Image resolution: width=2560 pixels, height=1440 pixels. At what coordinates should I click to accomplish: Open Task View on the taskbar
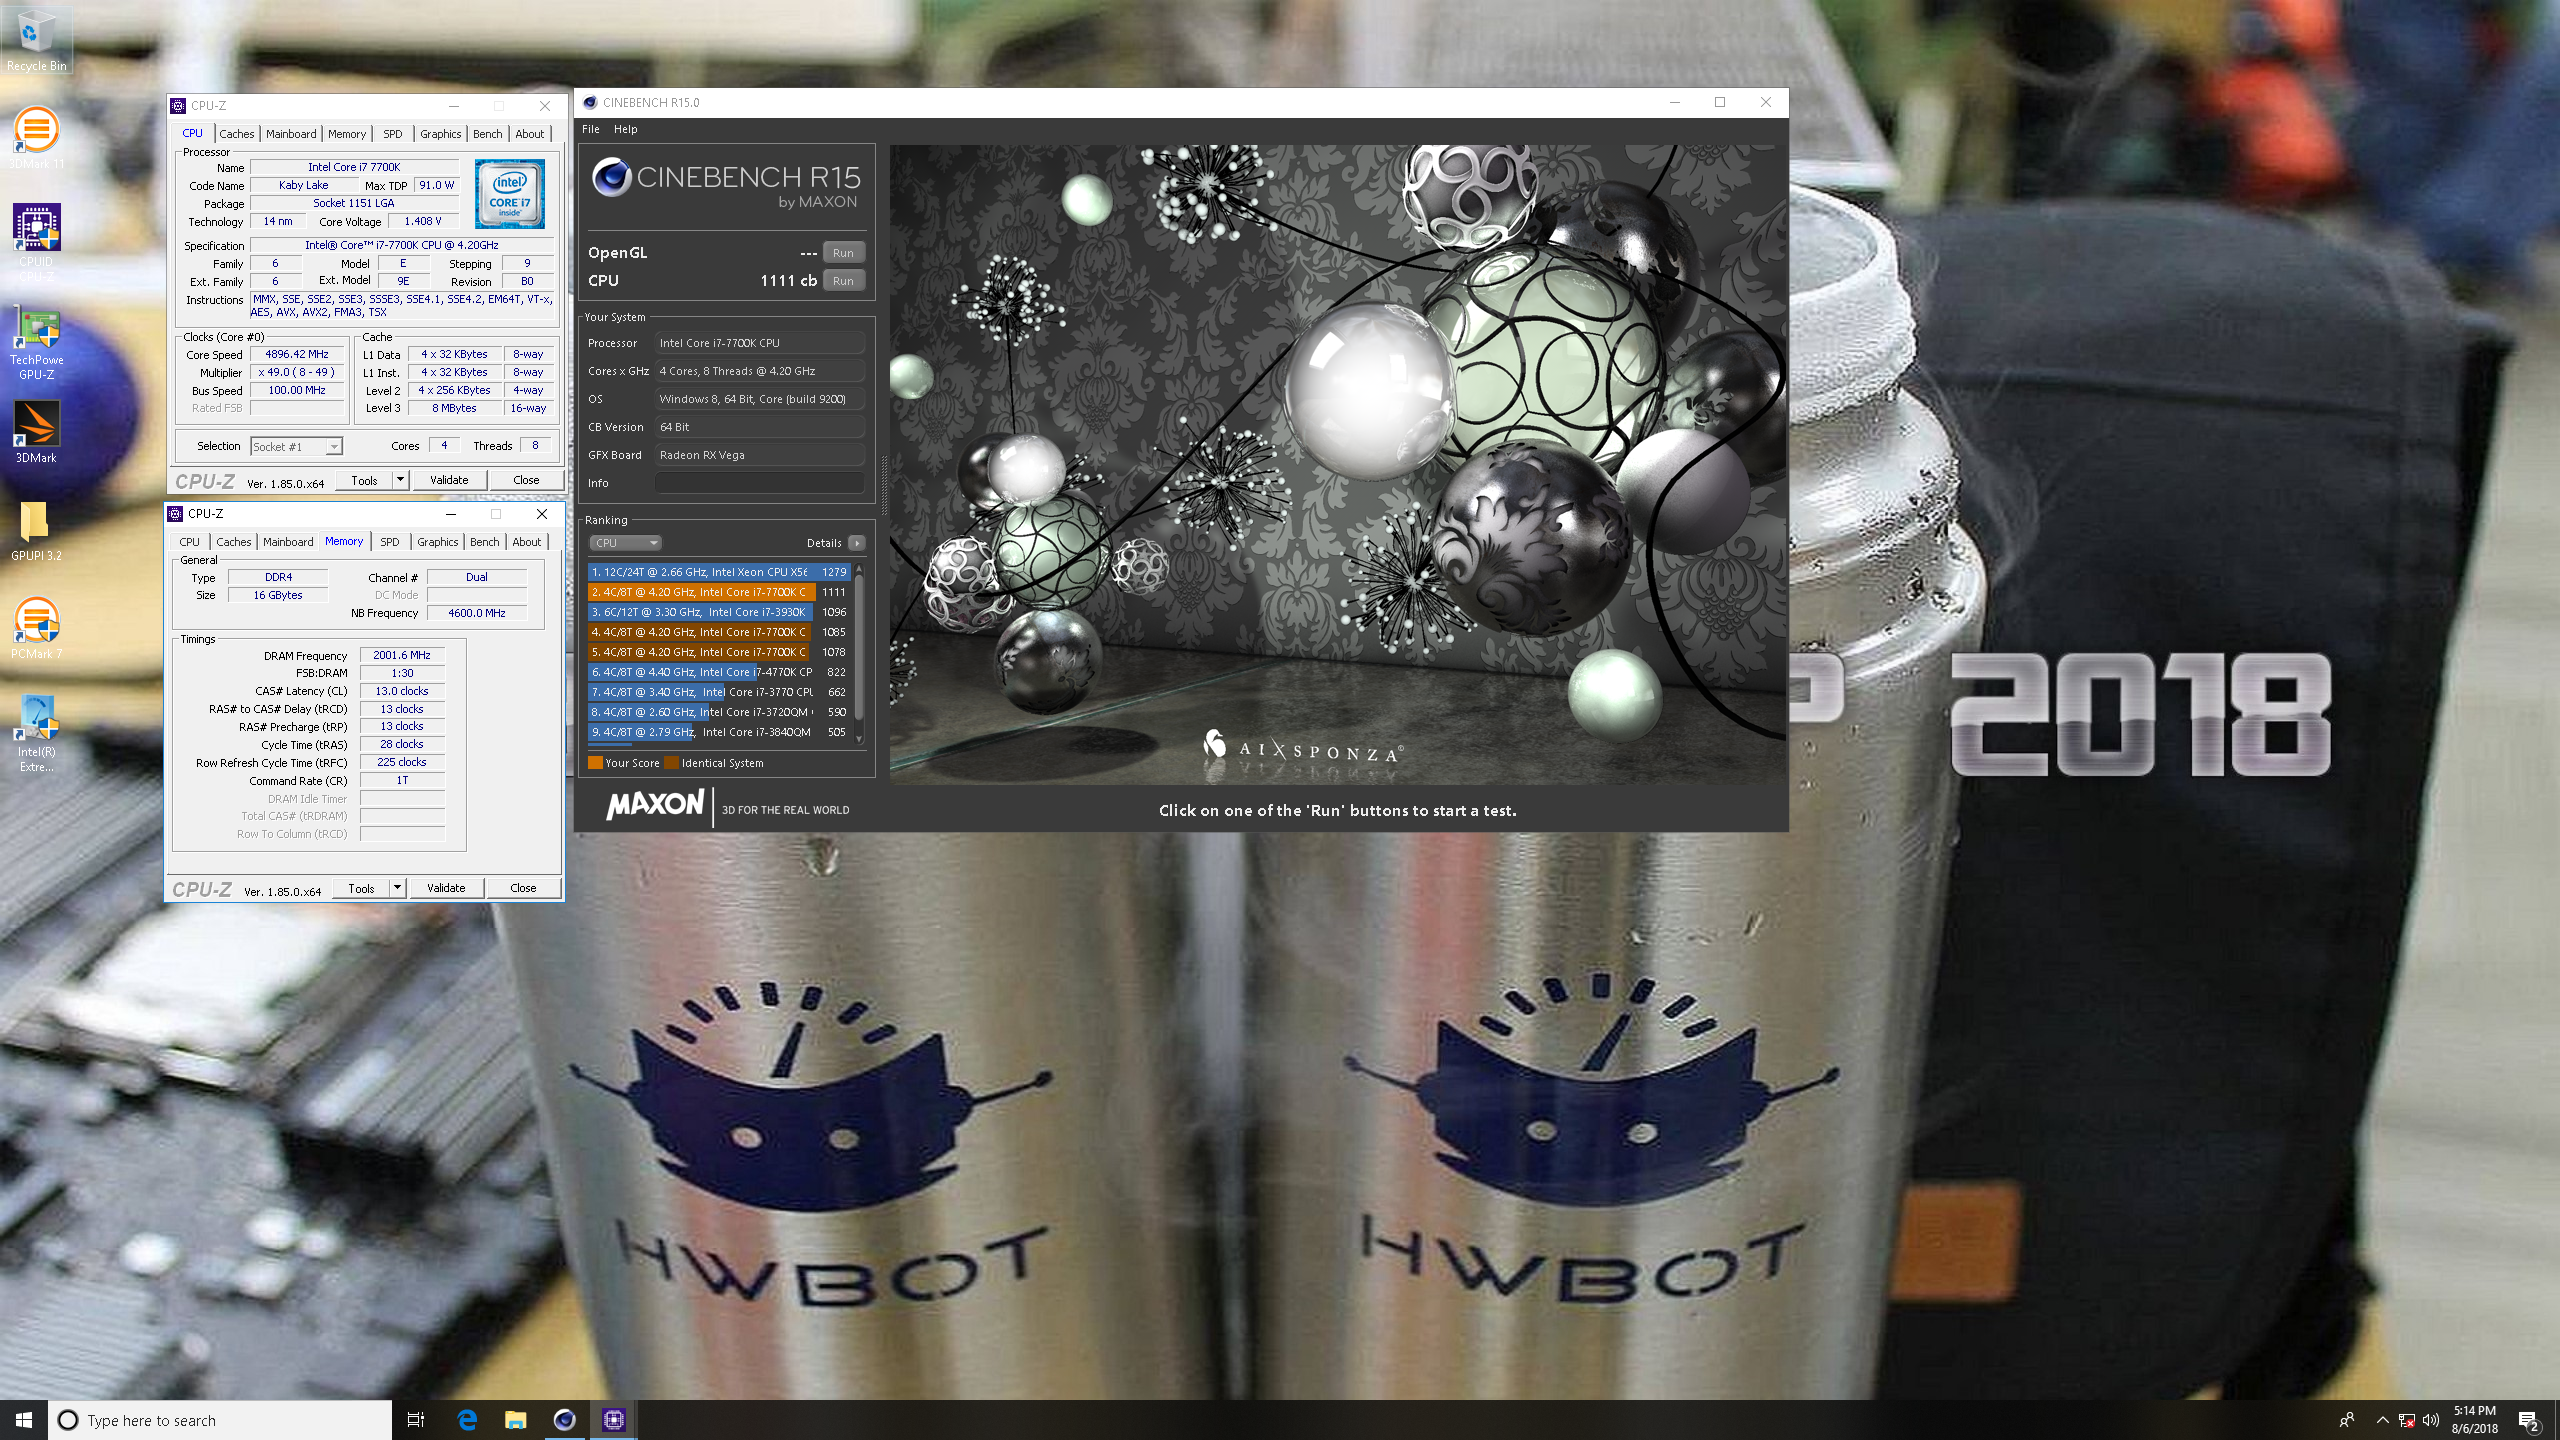[416, 1420]
